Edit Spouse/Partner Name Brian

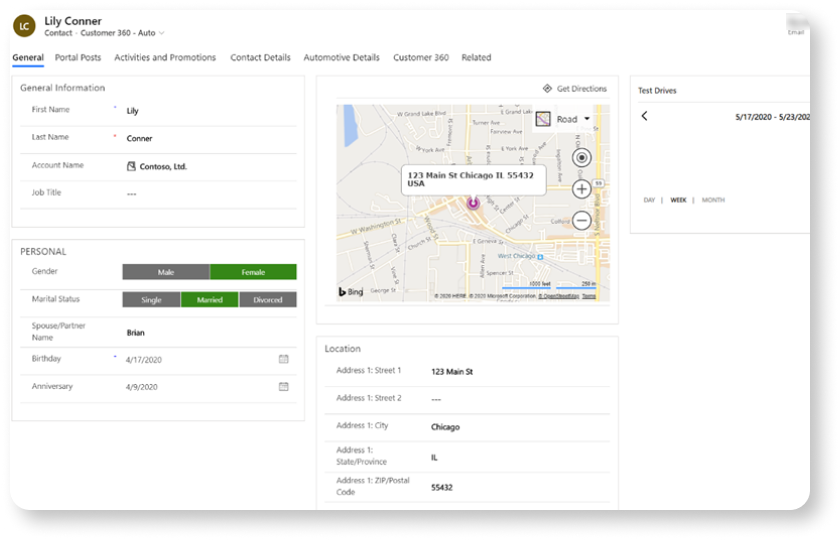(x=210, y=333)
